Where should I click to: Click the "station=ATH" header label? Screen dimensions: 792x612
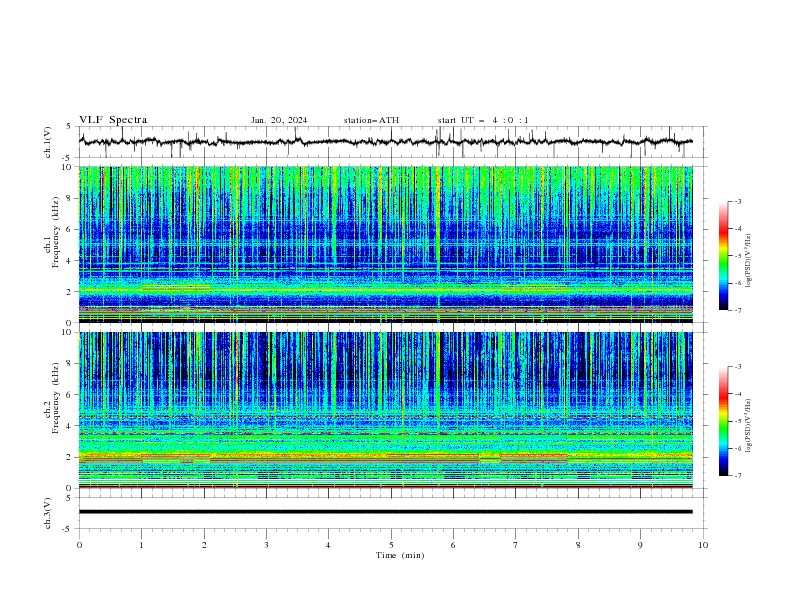pyautogui.click(x=371, y=120)
